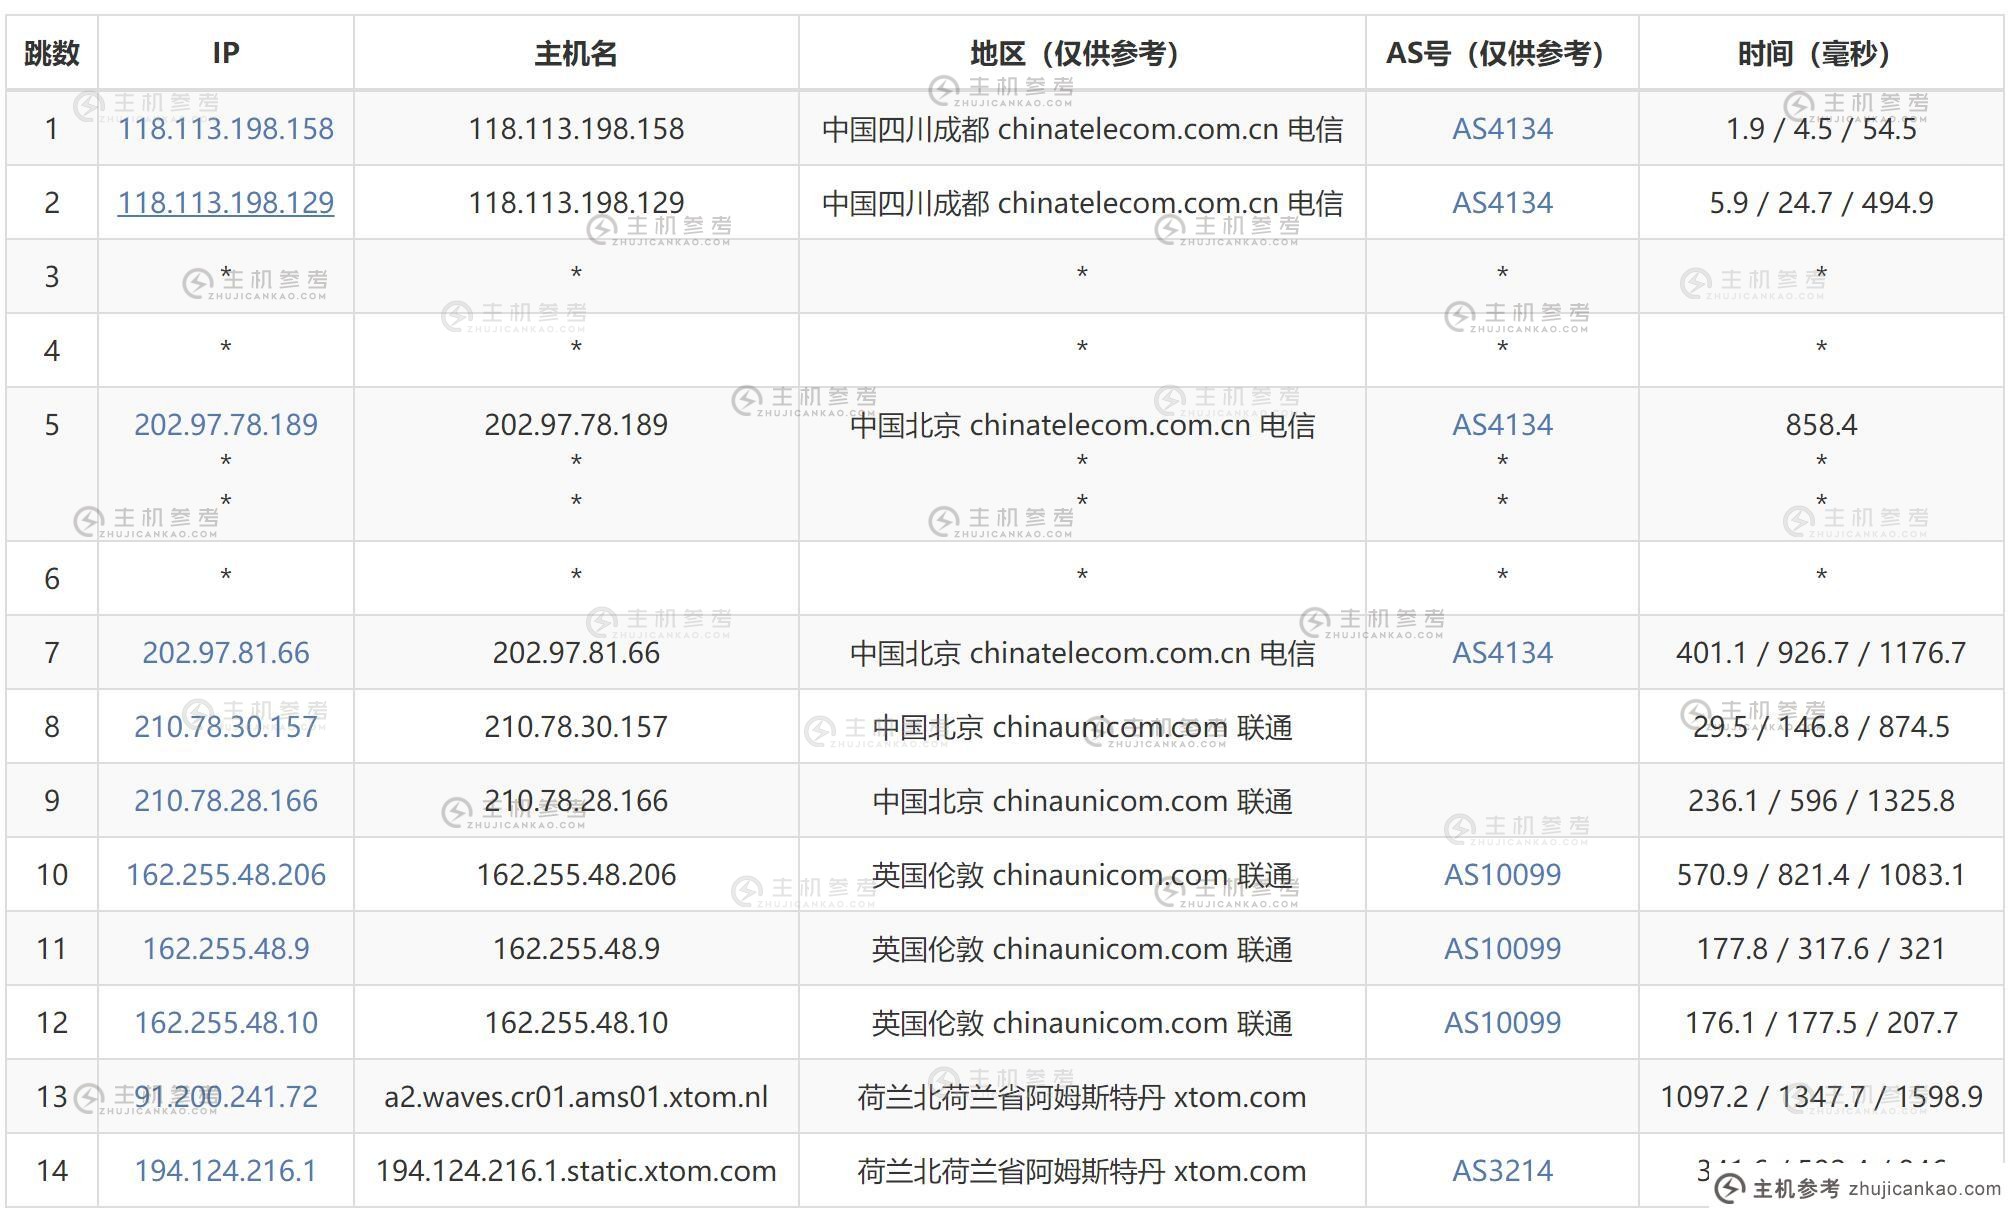The image size is (2009, 1213).
Task: Click AS3214 link in hop 14 row
Action: pos(1502,1171)
